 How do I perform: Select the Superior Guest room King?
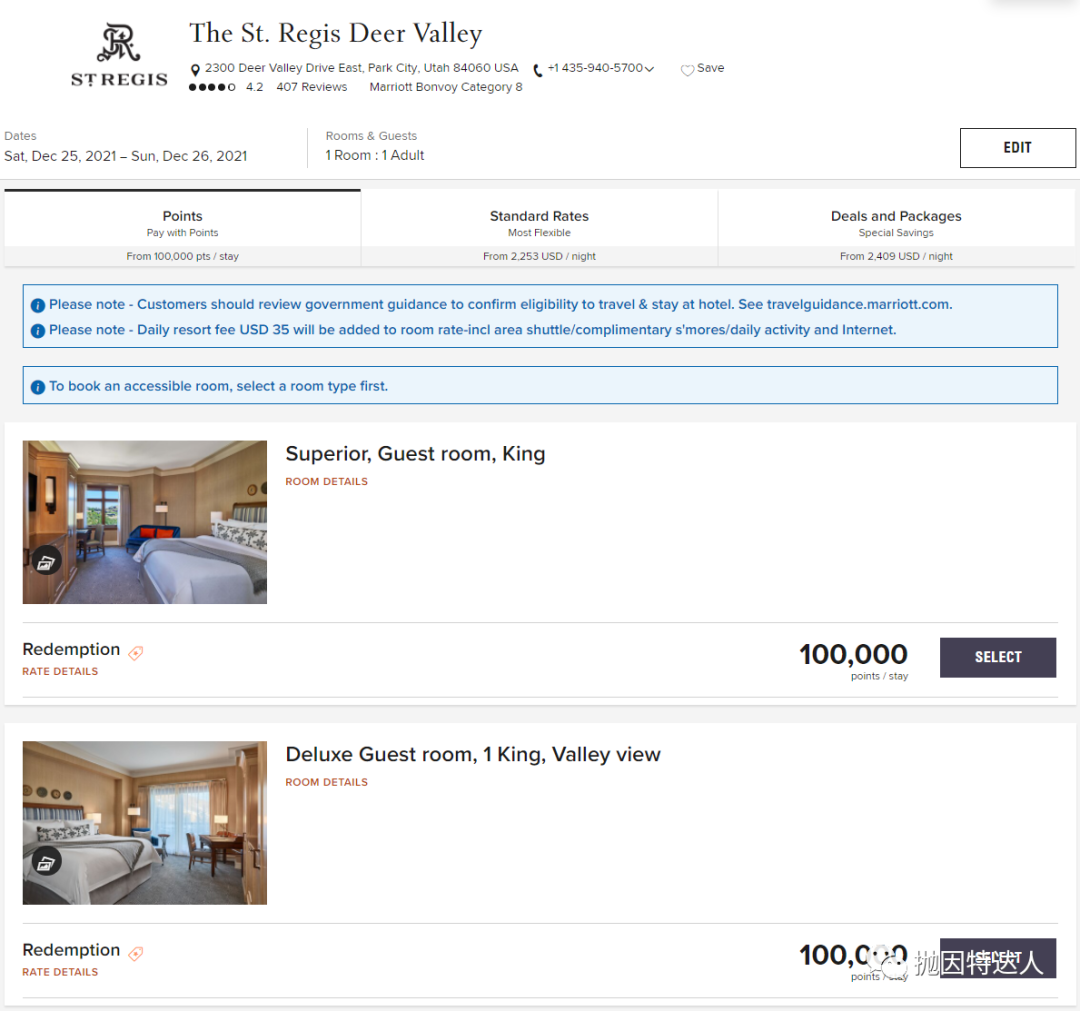pos(997,657)
